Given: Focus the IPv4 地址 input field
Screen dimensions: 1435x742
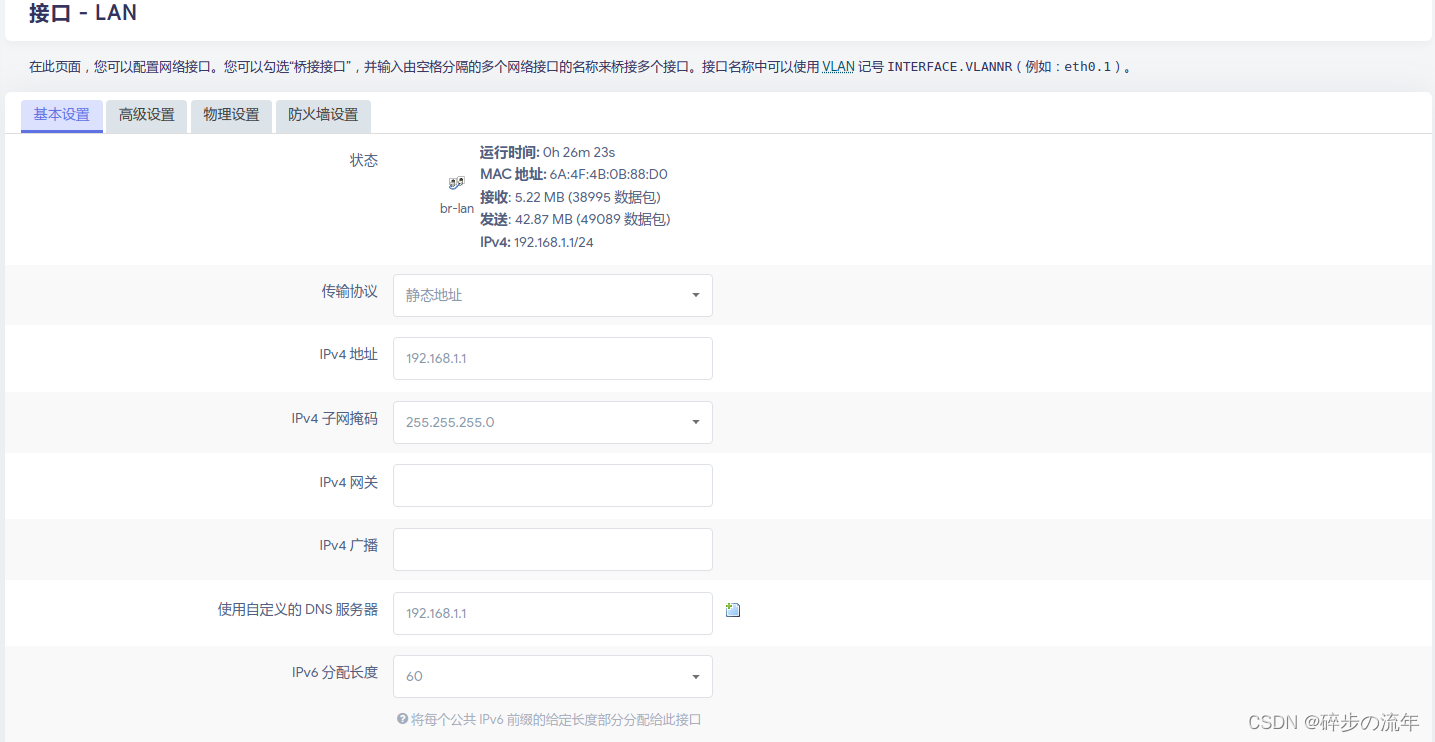Looking at the screenshot, I should [553, 358].
